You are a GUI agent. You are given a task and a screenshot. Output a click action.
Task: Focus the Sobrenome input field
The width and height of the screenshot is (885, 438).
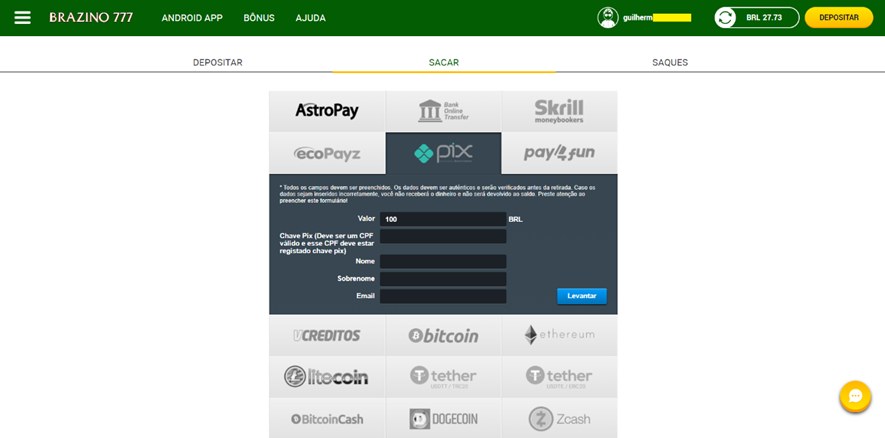(443, 279)
